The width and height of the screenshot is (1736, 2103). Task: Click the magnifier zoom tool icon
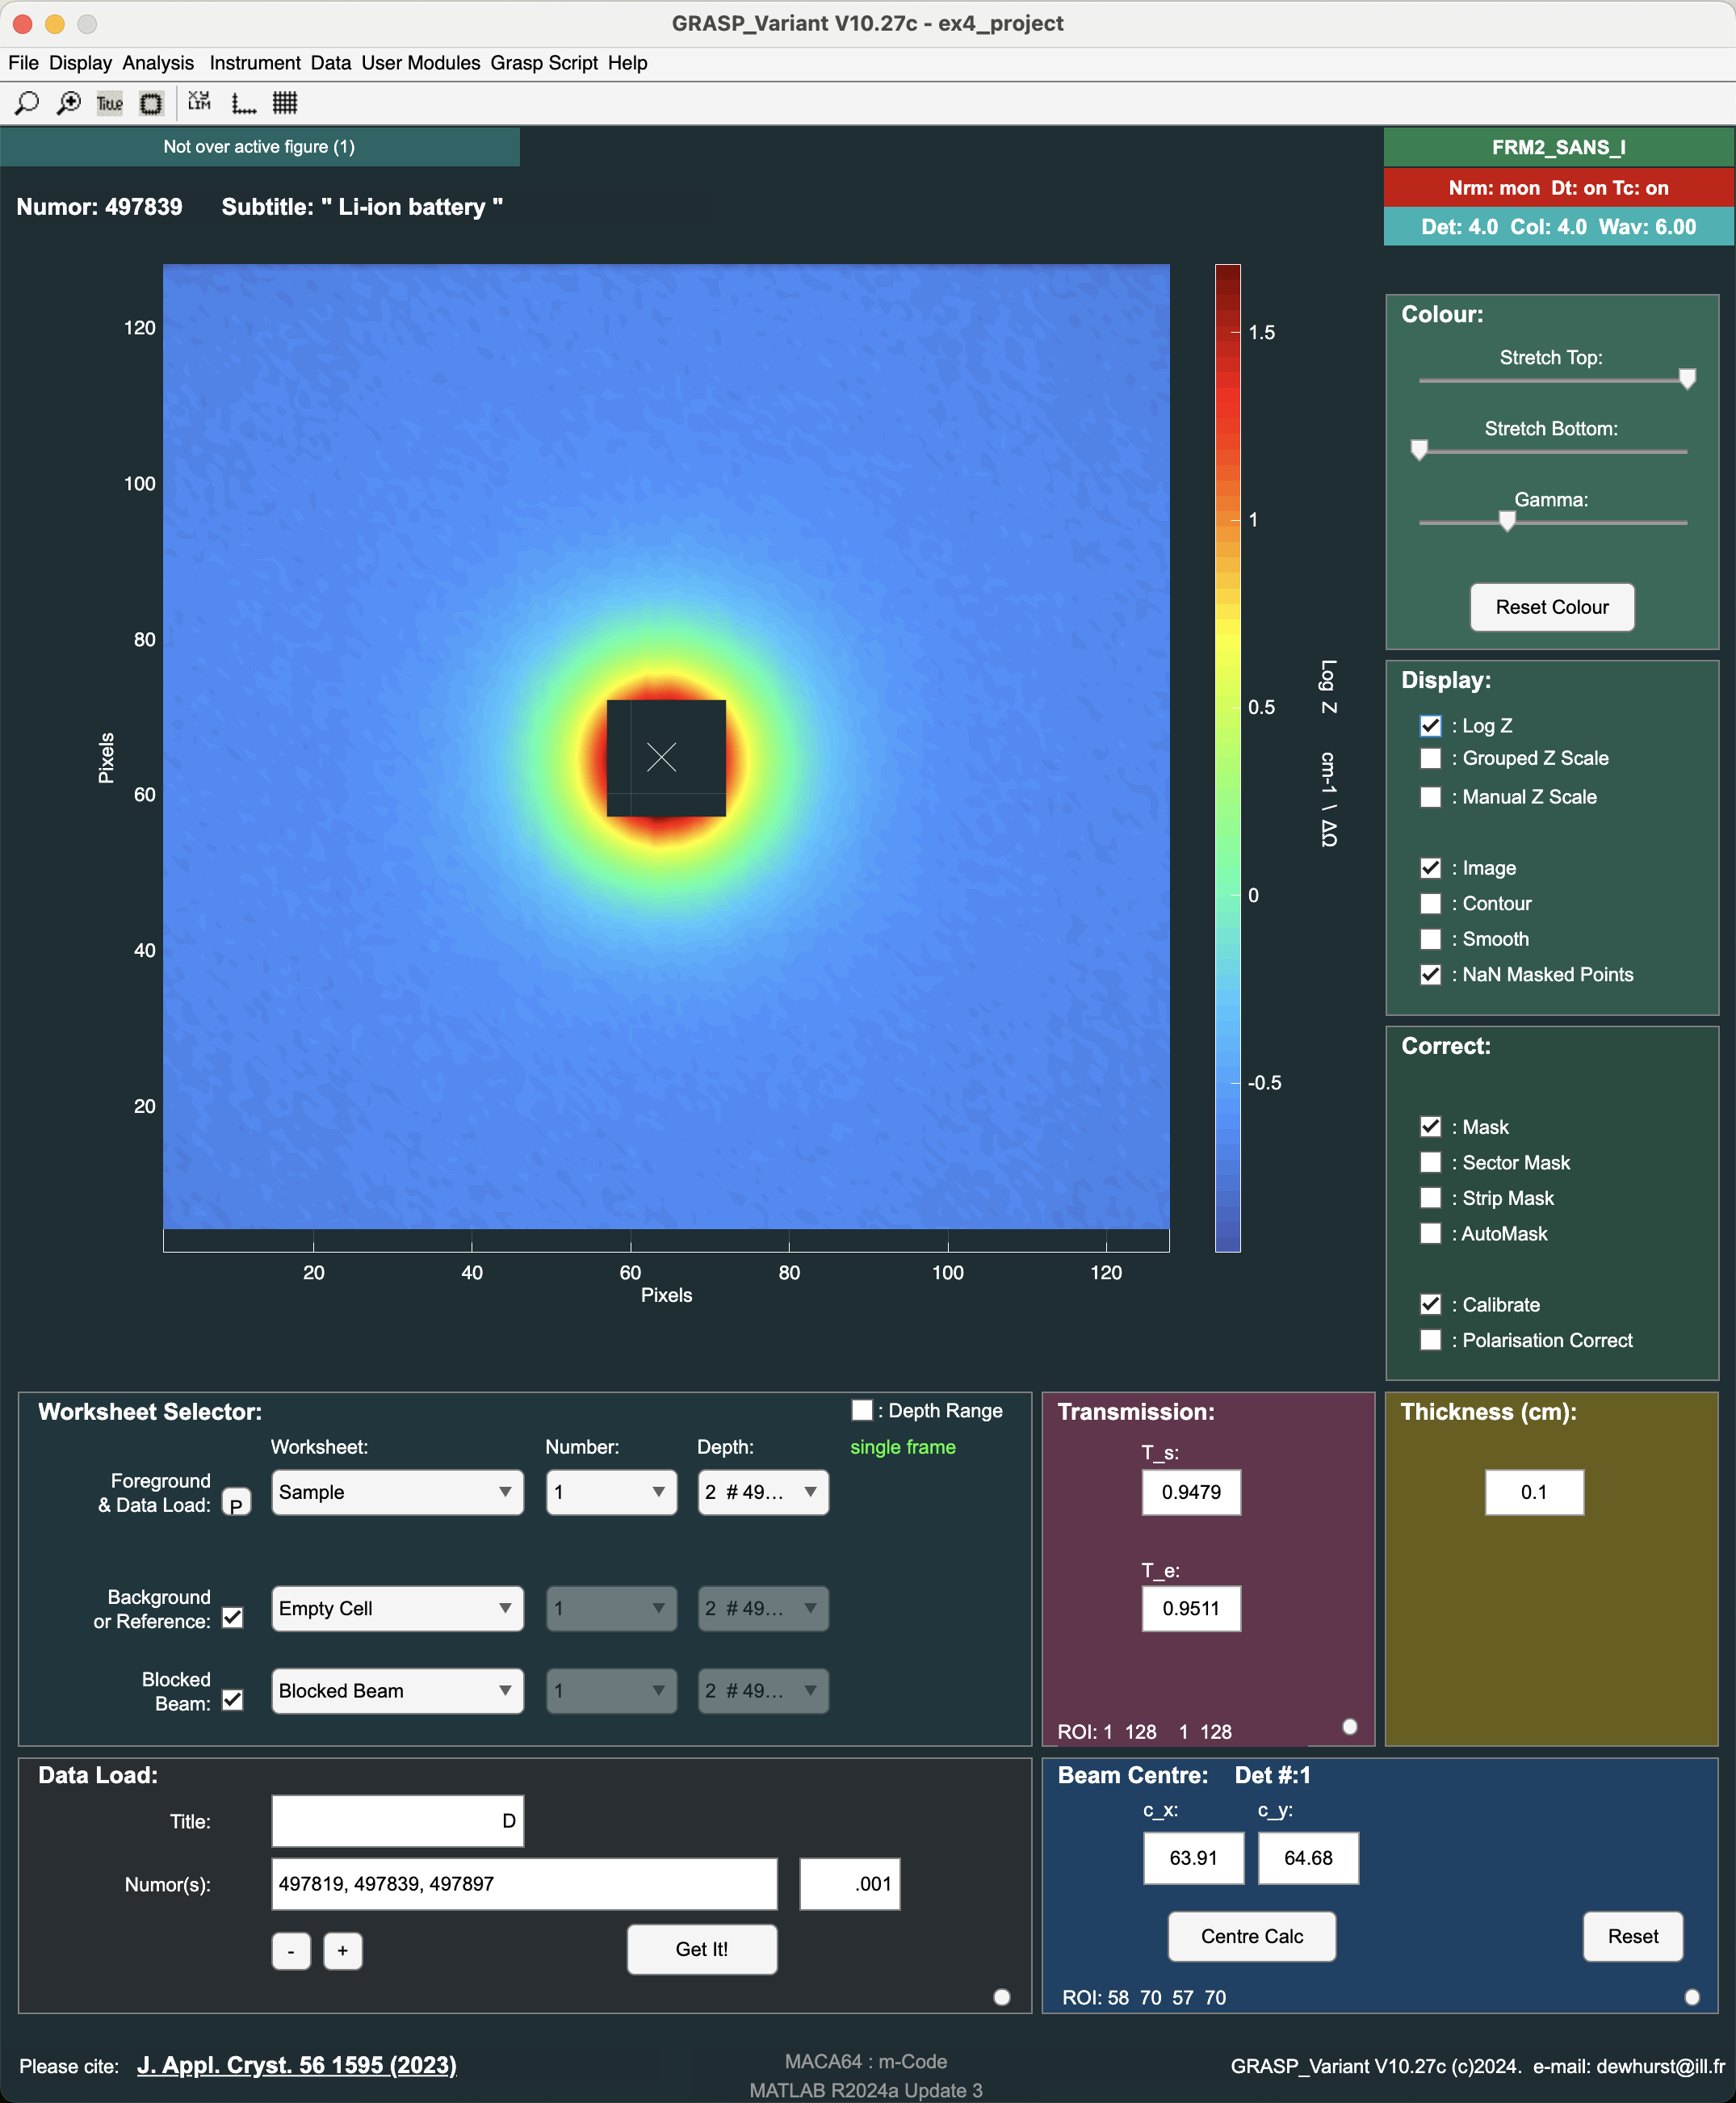tap(27, 103)
